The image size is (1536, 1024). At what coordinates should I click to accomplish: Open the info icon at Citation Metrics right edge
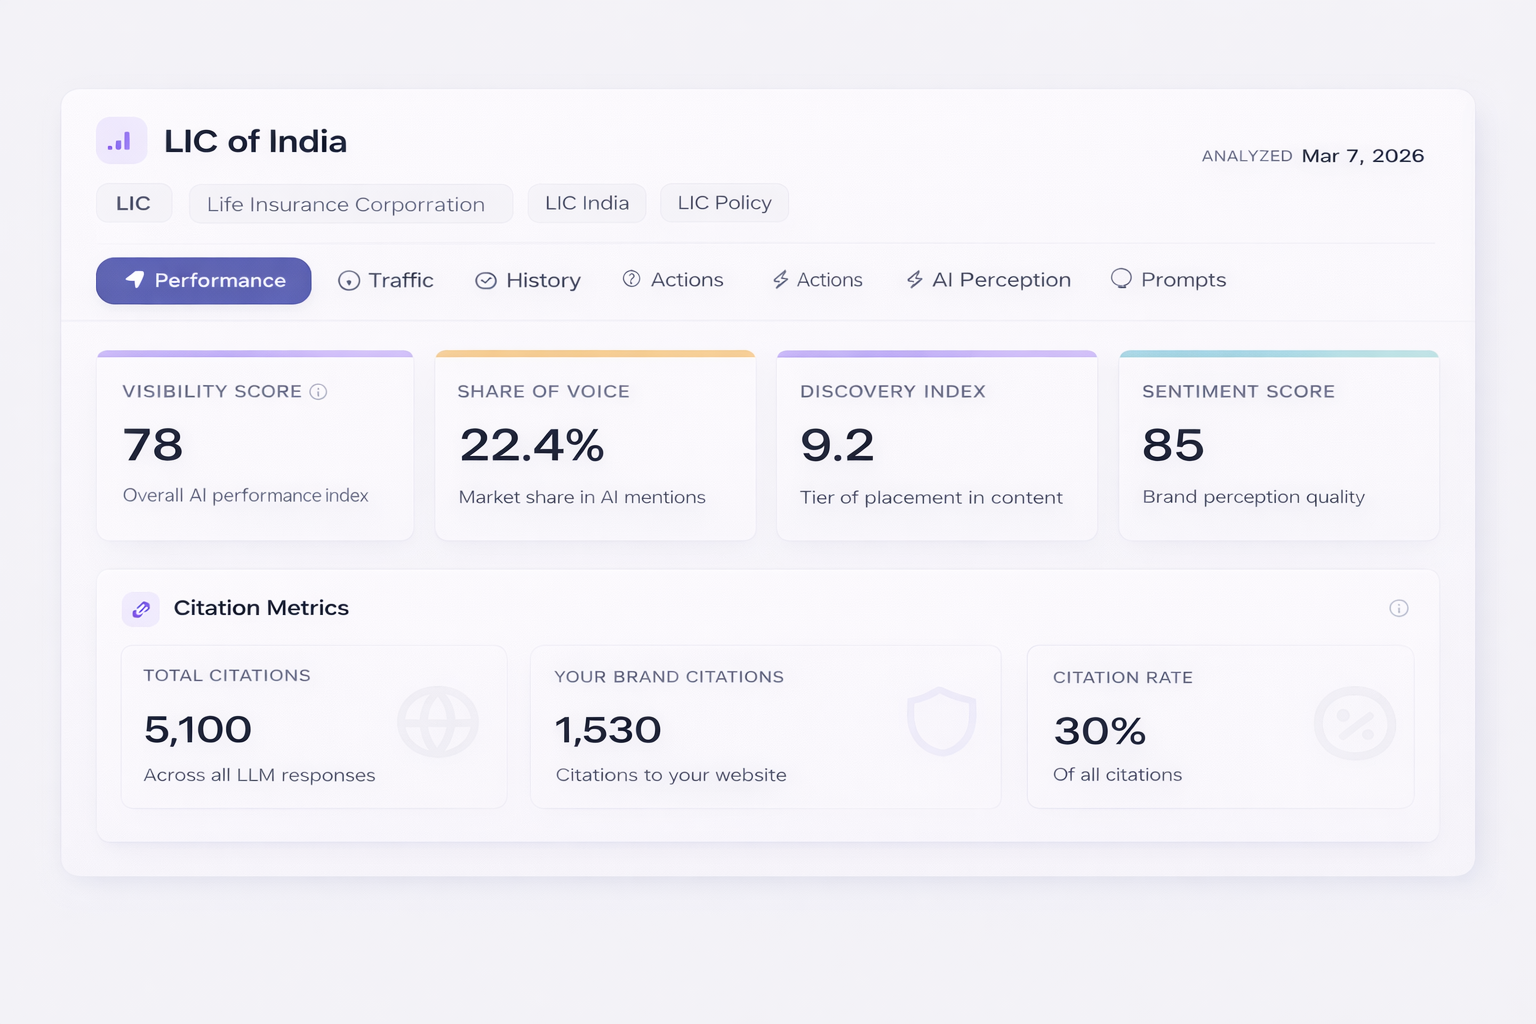pos(1398,609)
